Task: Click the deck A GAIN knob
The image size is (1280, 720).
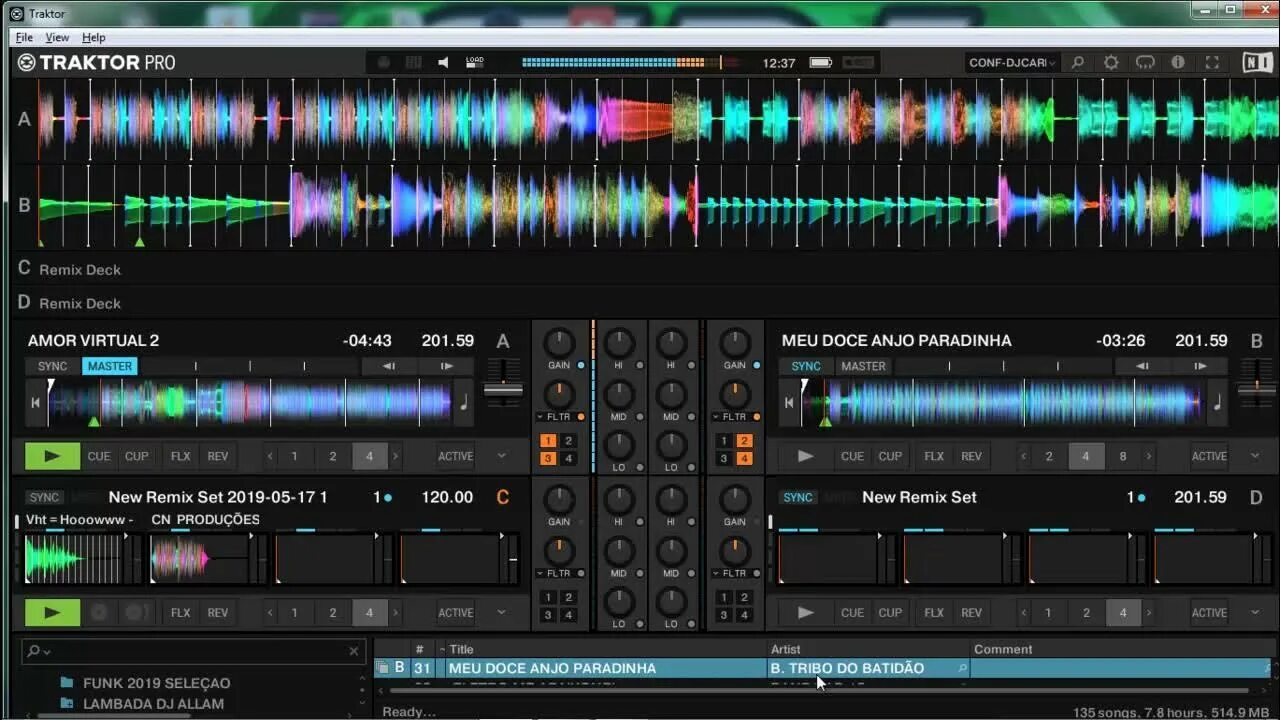Action: click(559, 342)
